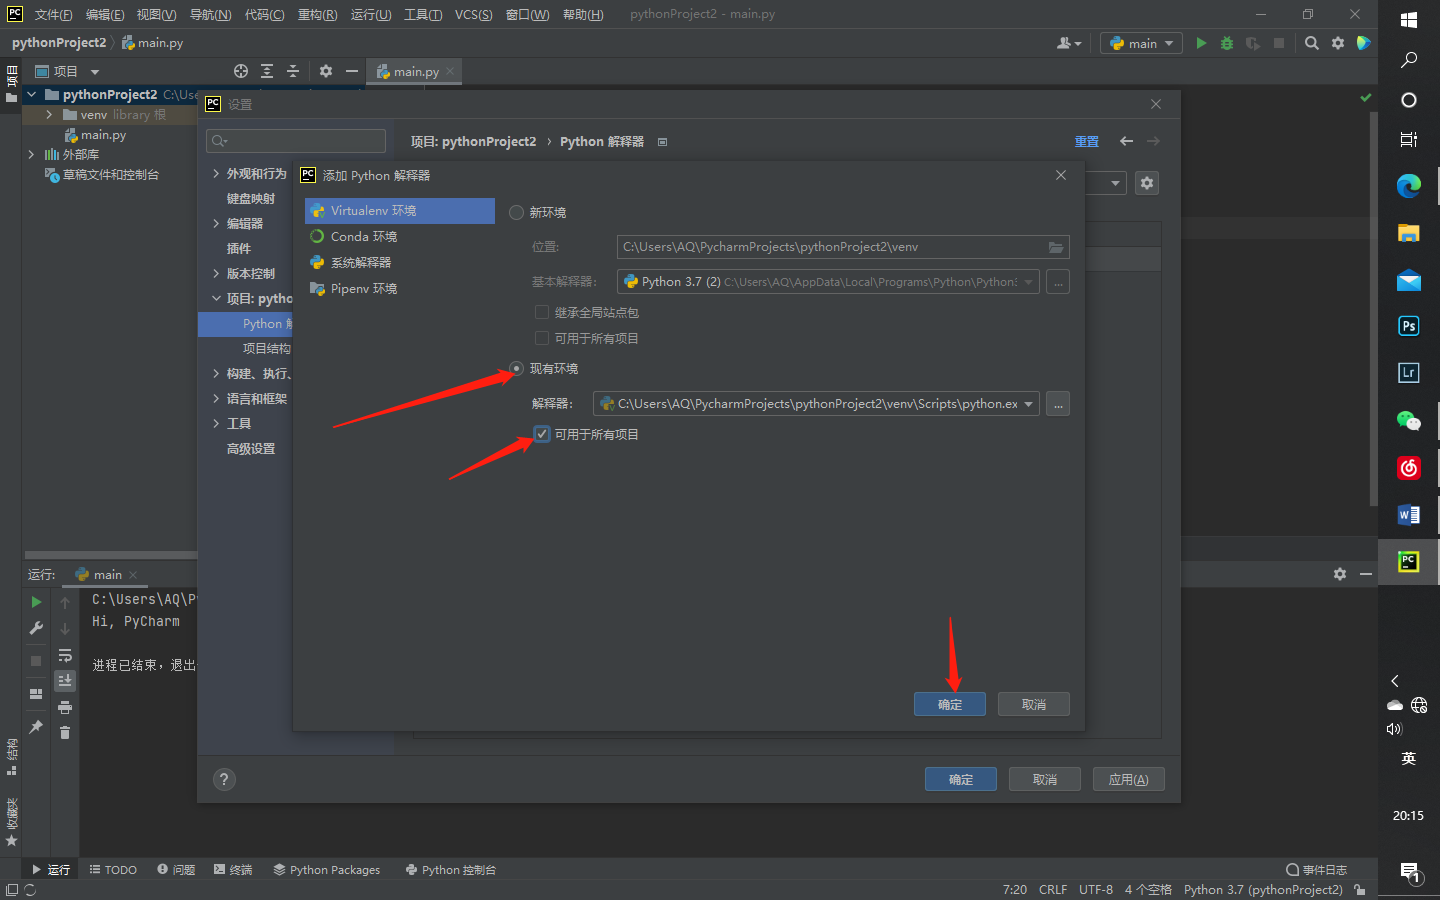Open run panel settings gear
Image resolution: width=1440 pixels, height=900 pixels.
1340,574
